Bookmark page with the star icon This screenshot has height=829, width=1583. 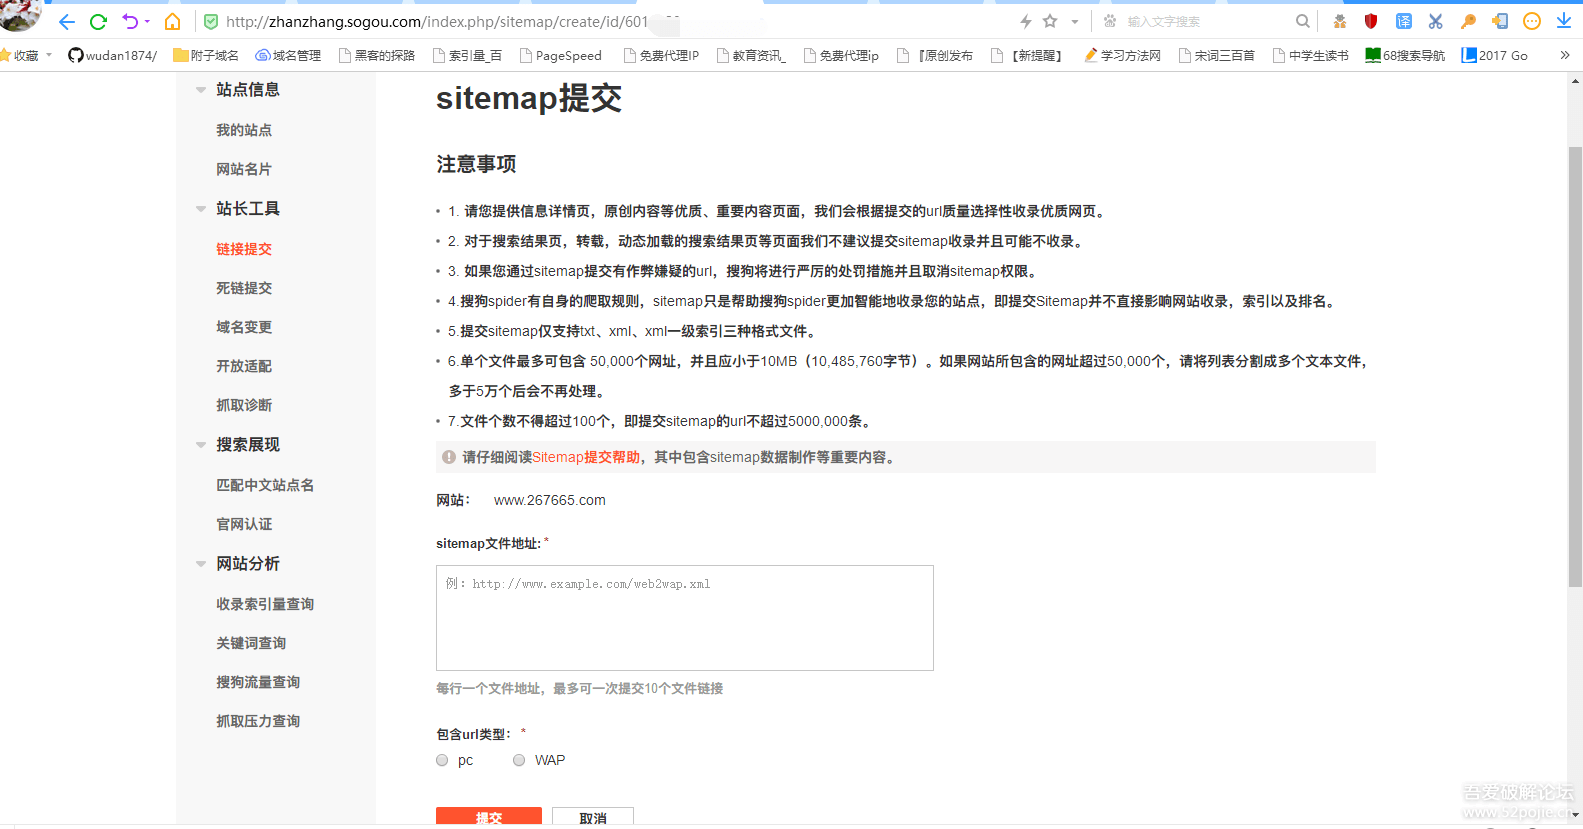click(x=1050, y=21)
